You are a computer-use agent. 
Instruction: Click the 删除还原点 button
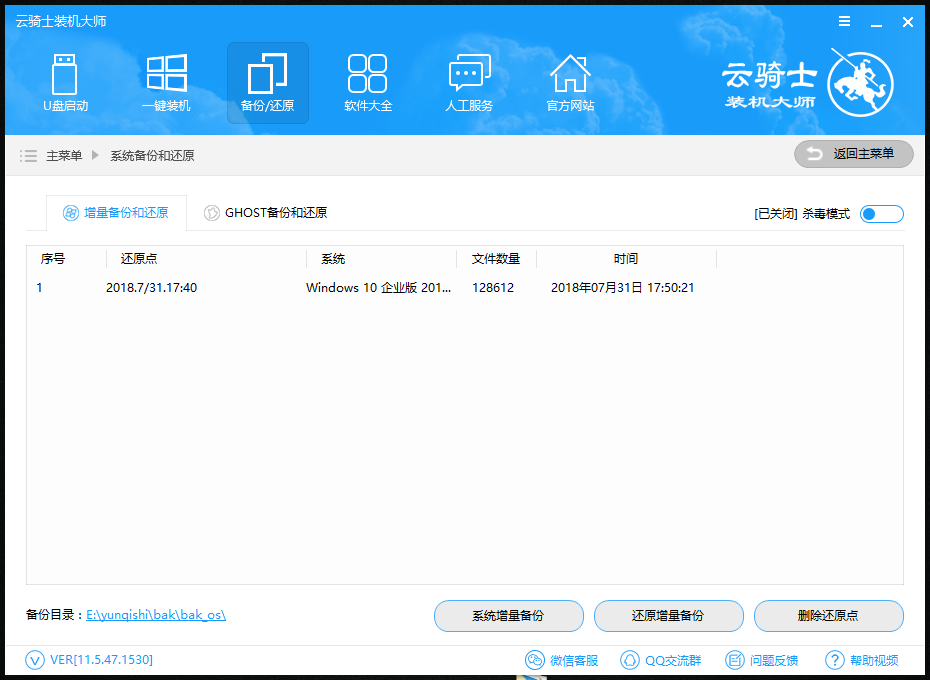829,616
